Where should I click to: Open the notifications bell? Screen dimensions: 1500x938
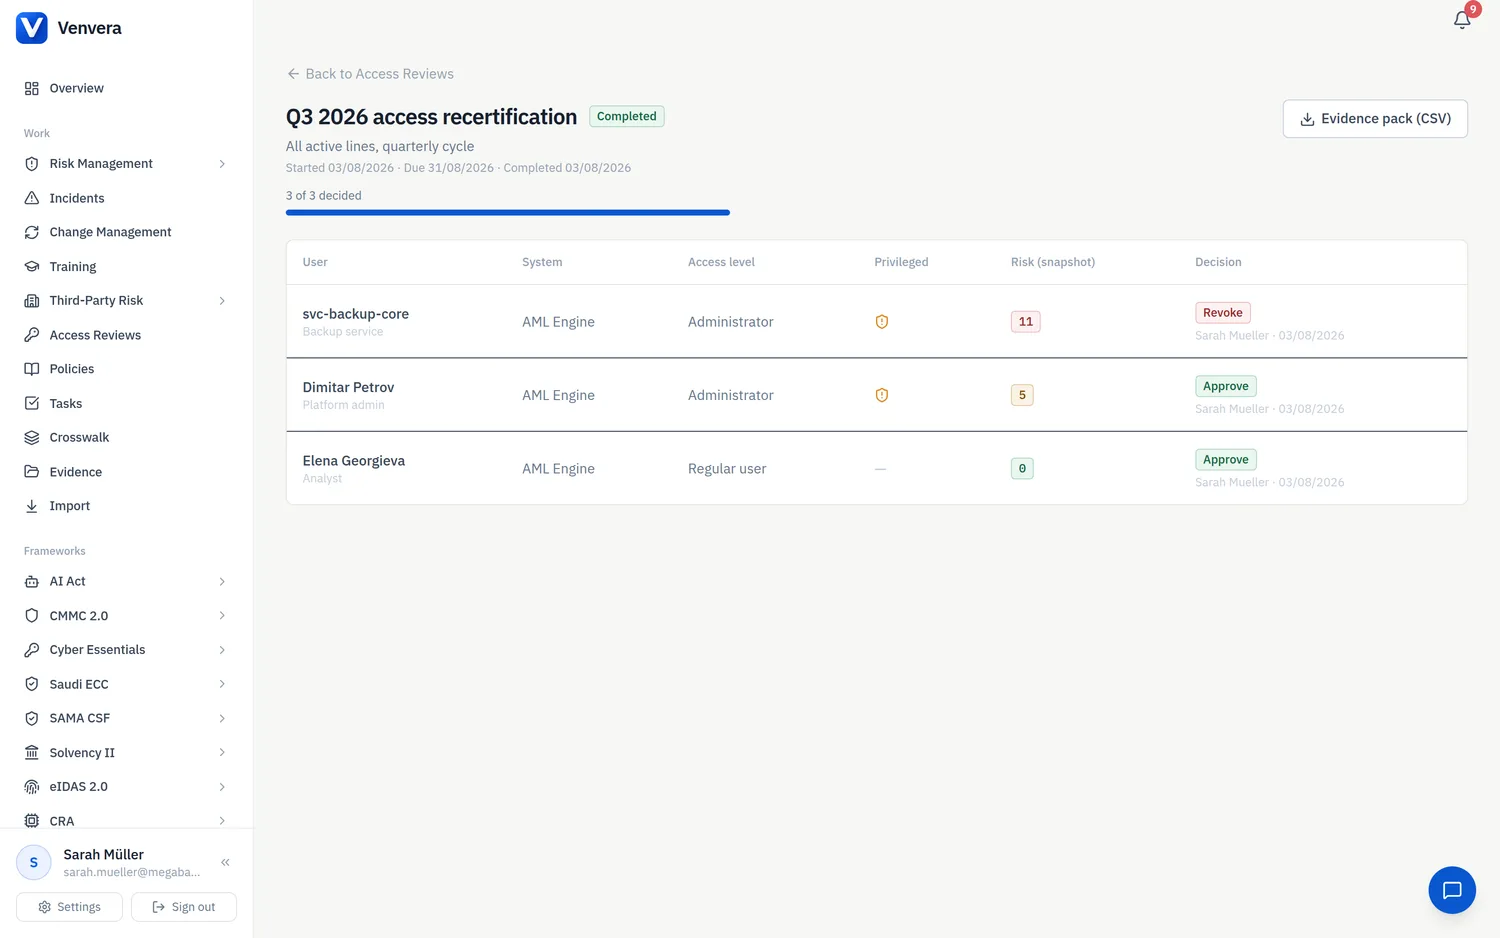pos(1461,20)
